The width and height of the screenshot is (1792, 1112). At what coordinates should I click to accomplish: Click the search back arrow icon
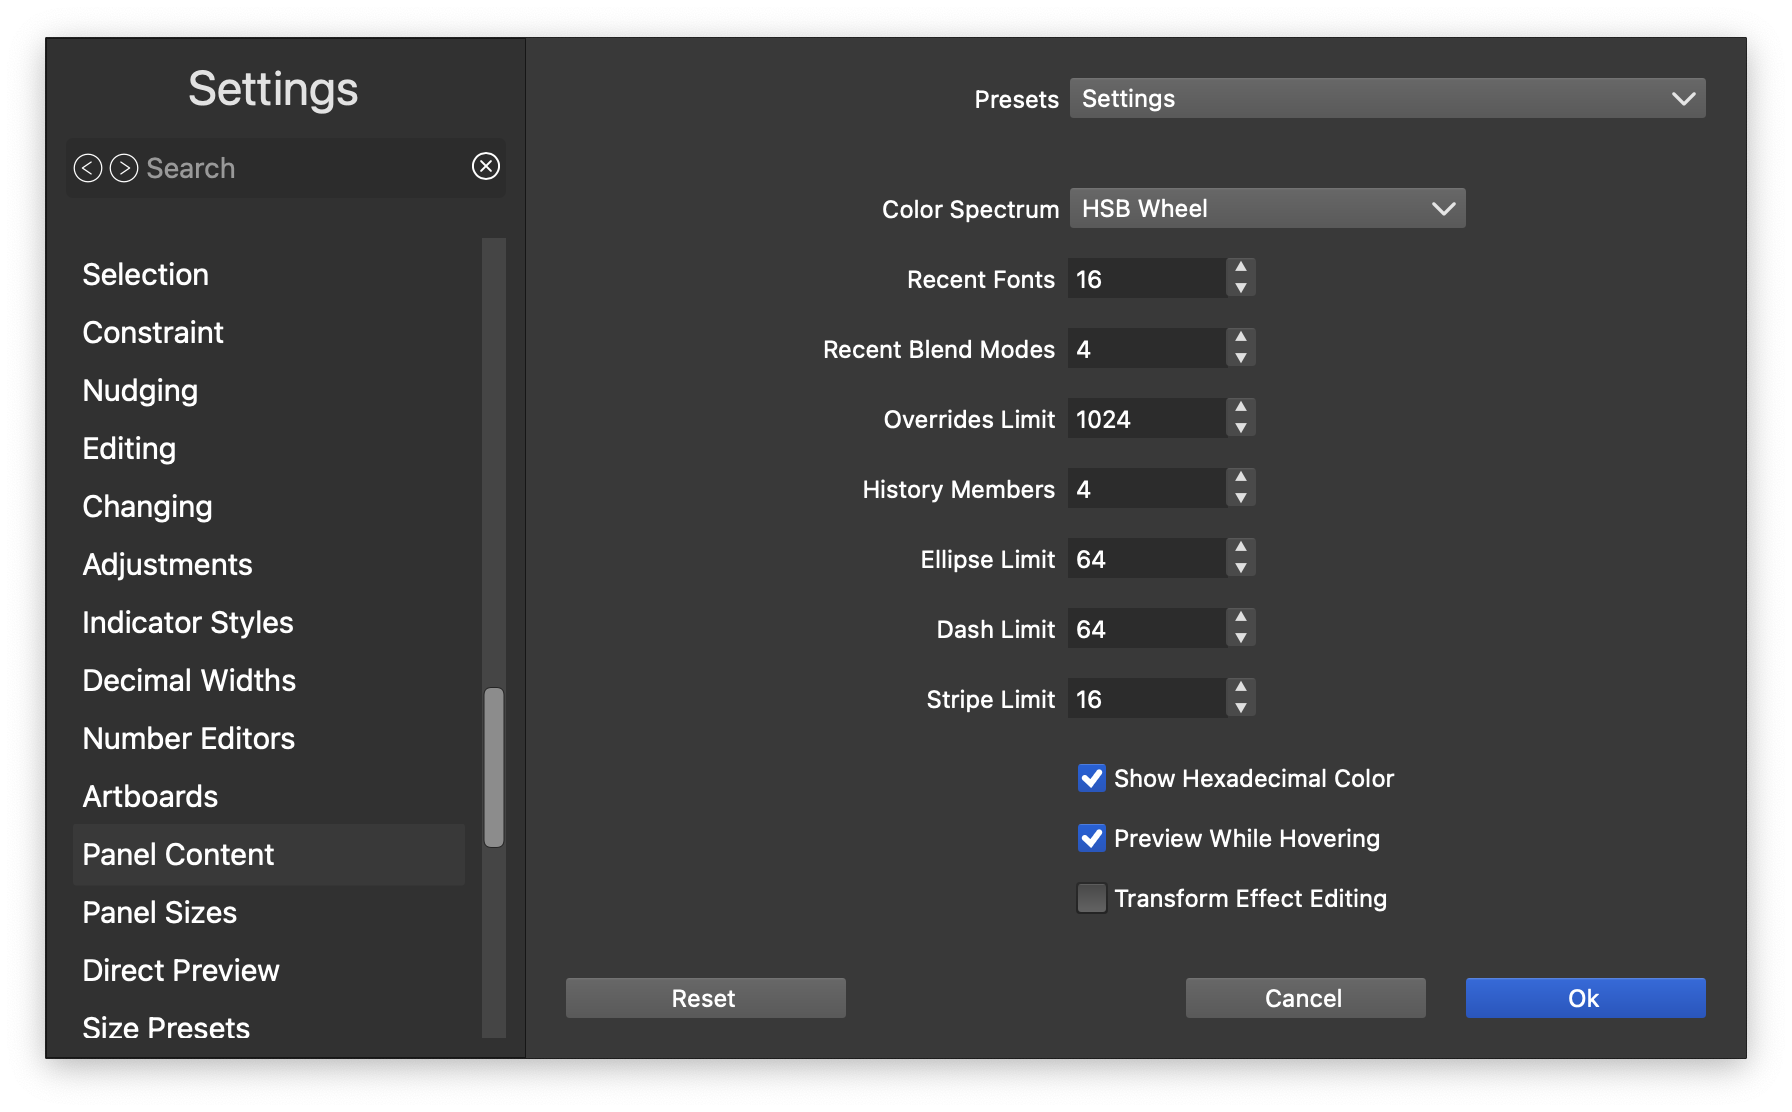click(88, 168)
